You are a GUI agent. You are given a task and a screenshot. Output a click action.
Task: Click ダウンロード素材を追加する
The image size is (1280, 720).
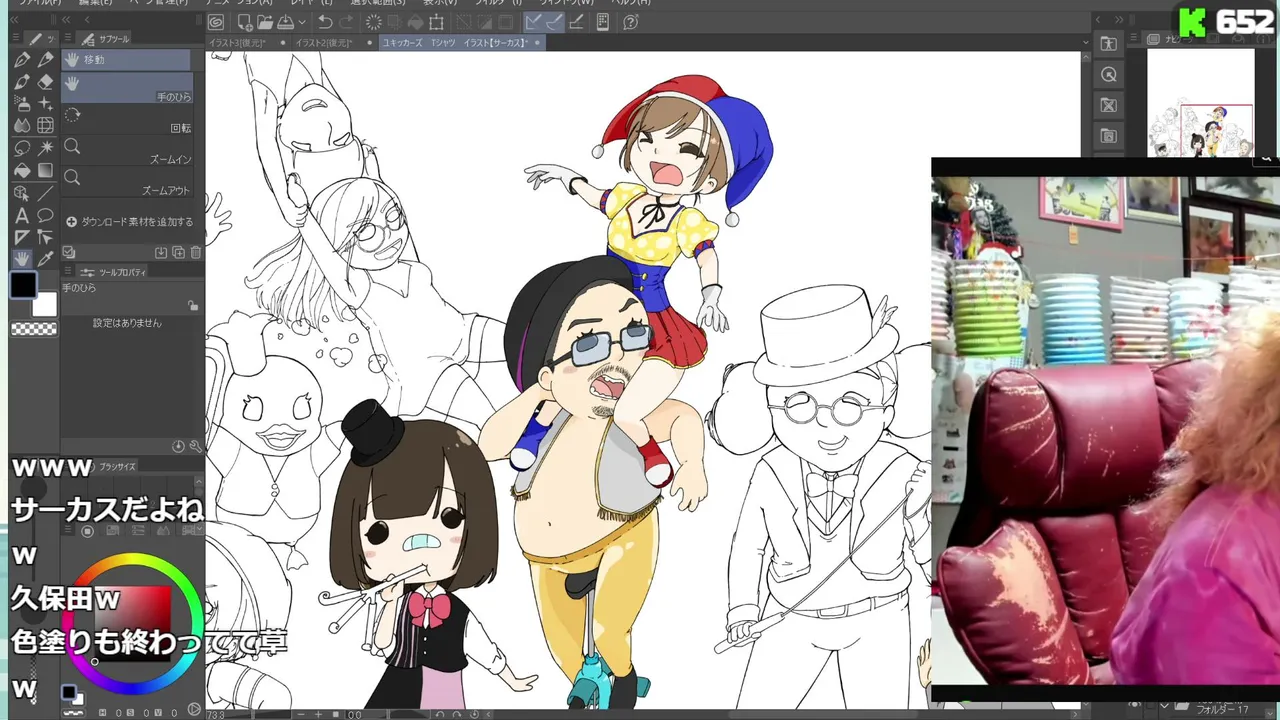[x=129, y=222]
